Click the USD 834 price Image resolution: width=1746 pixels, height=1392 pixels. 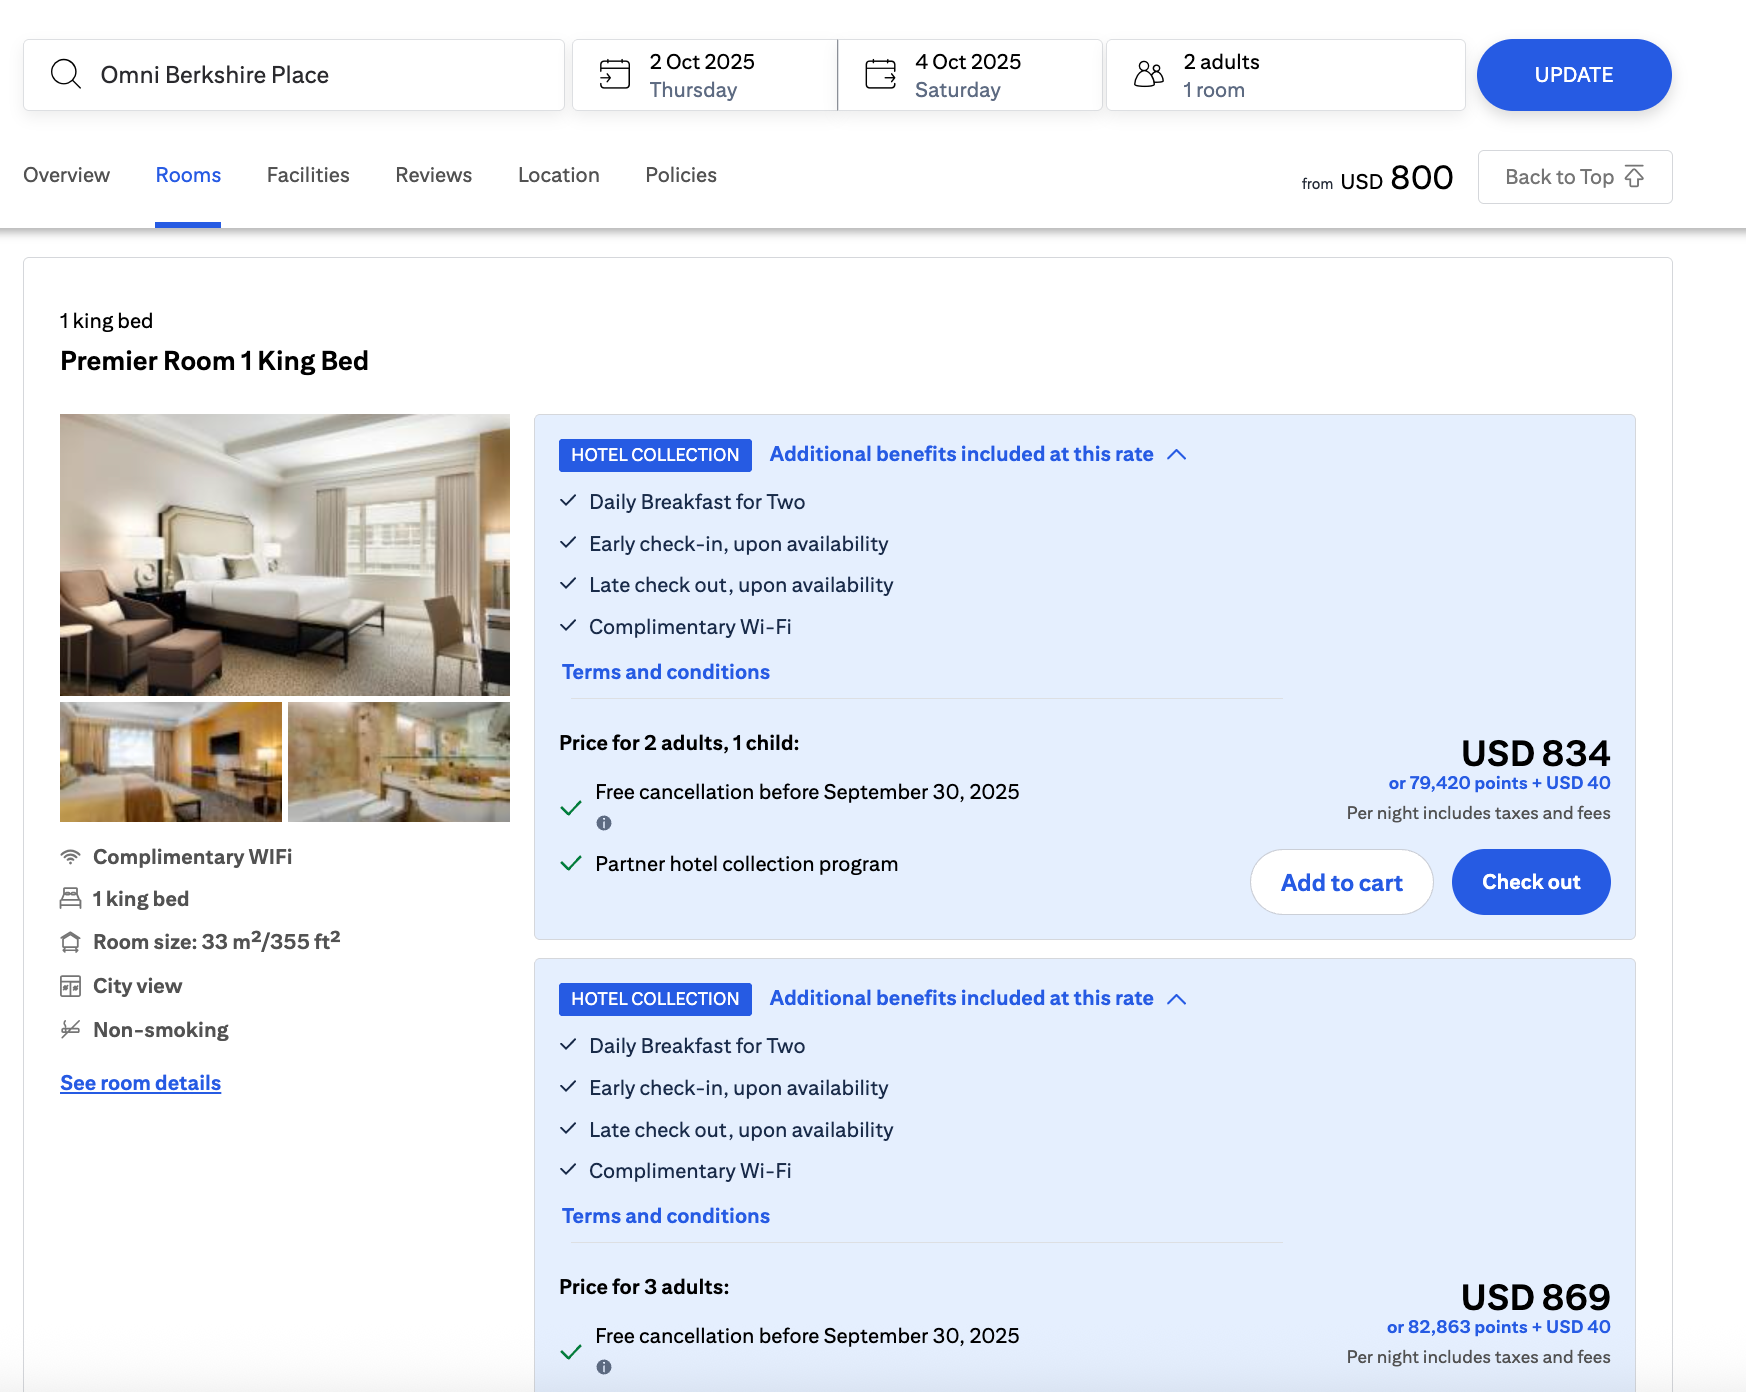click(x=1535, y=752)
